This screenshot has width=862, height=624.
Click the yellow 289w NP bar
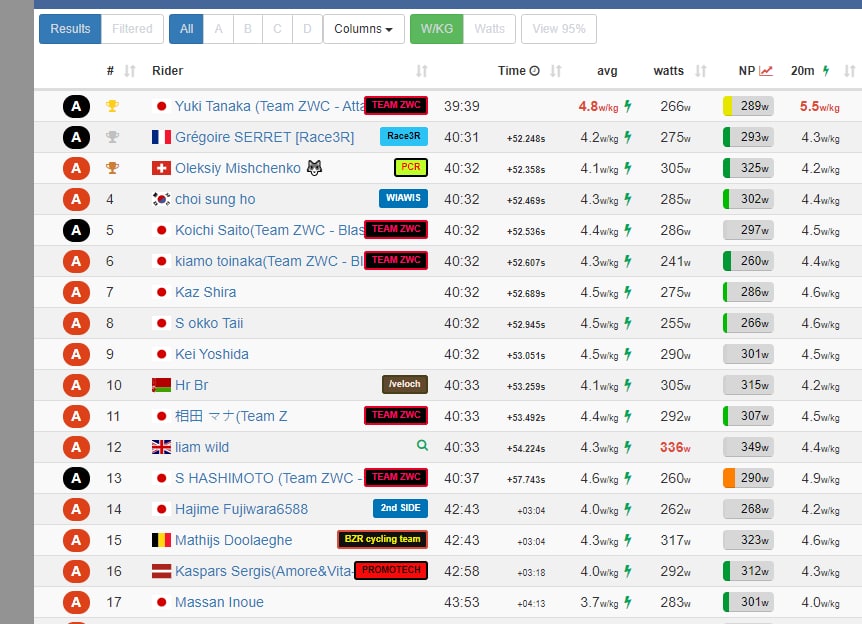748,106
